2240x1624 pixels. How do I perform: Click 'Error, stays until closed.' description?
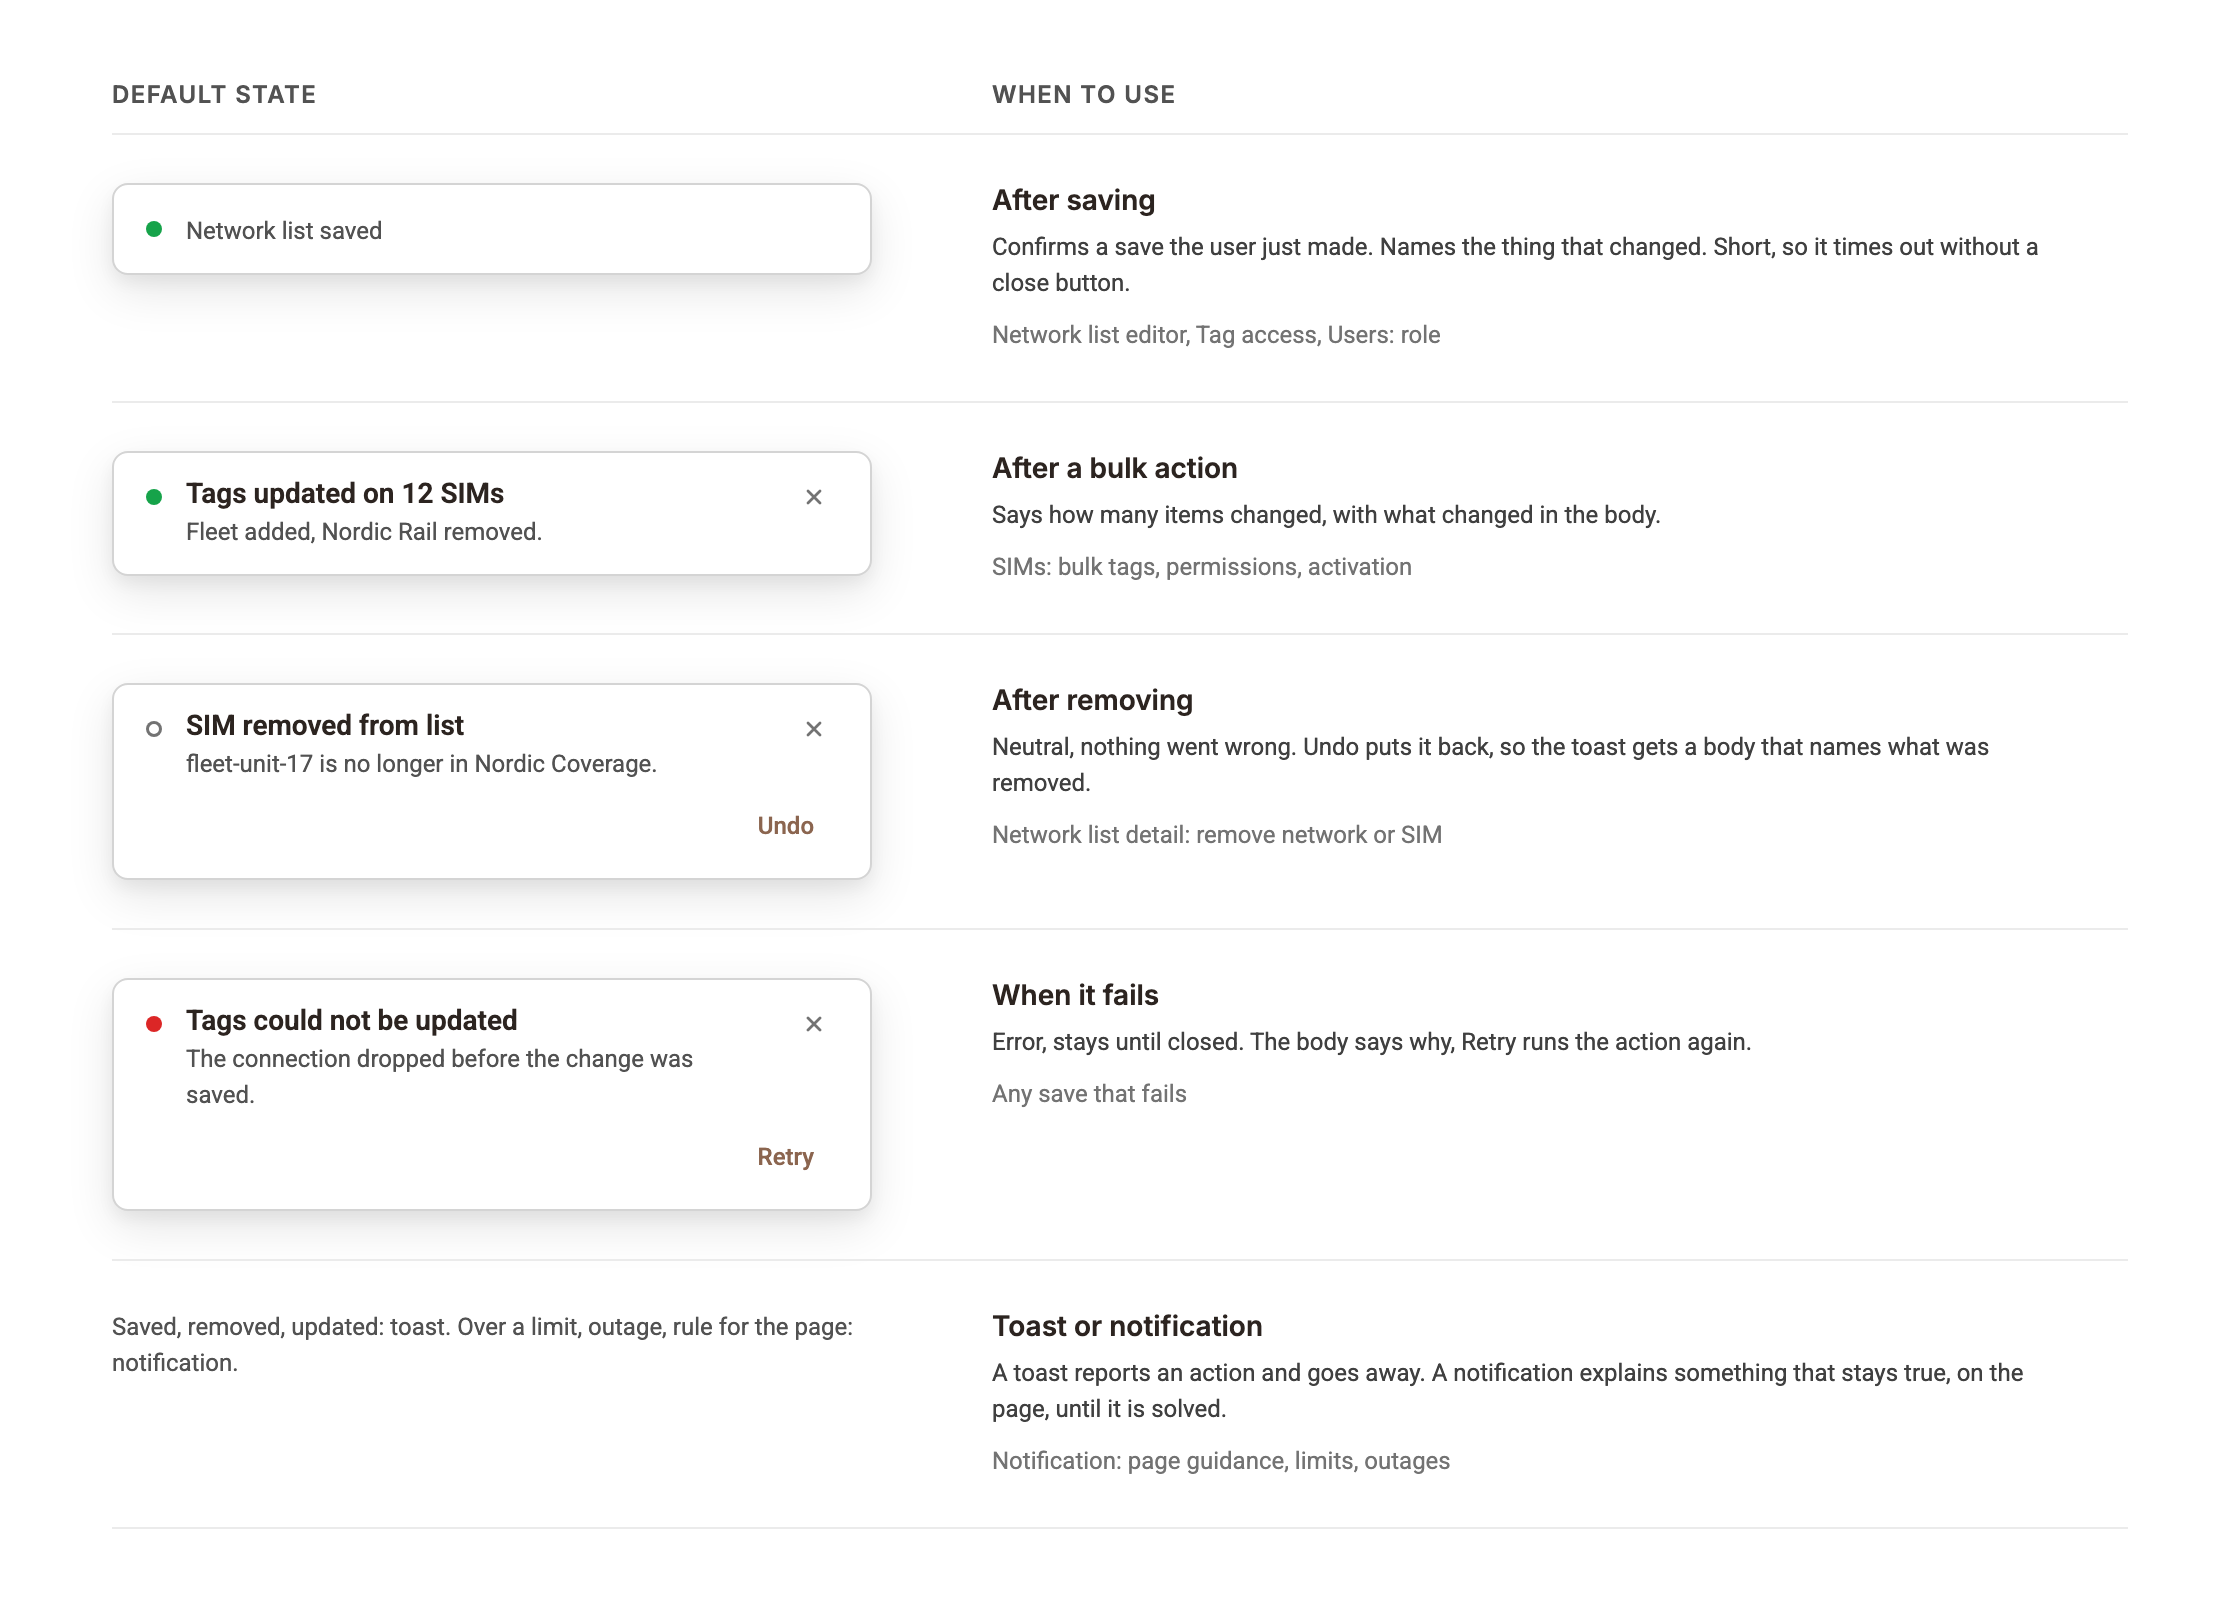click(1372, 1042)
